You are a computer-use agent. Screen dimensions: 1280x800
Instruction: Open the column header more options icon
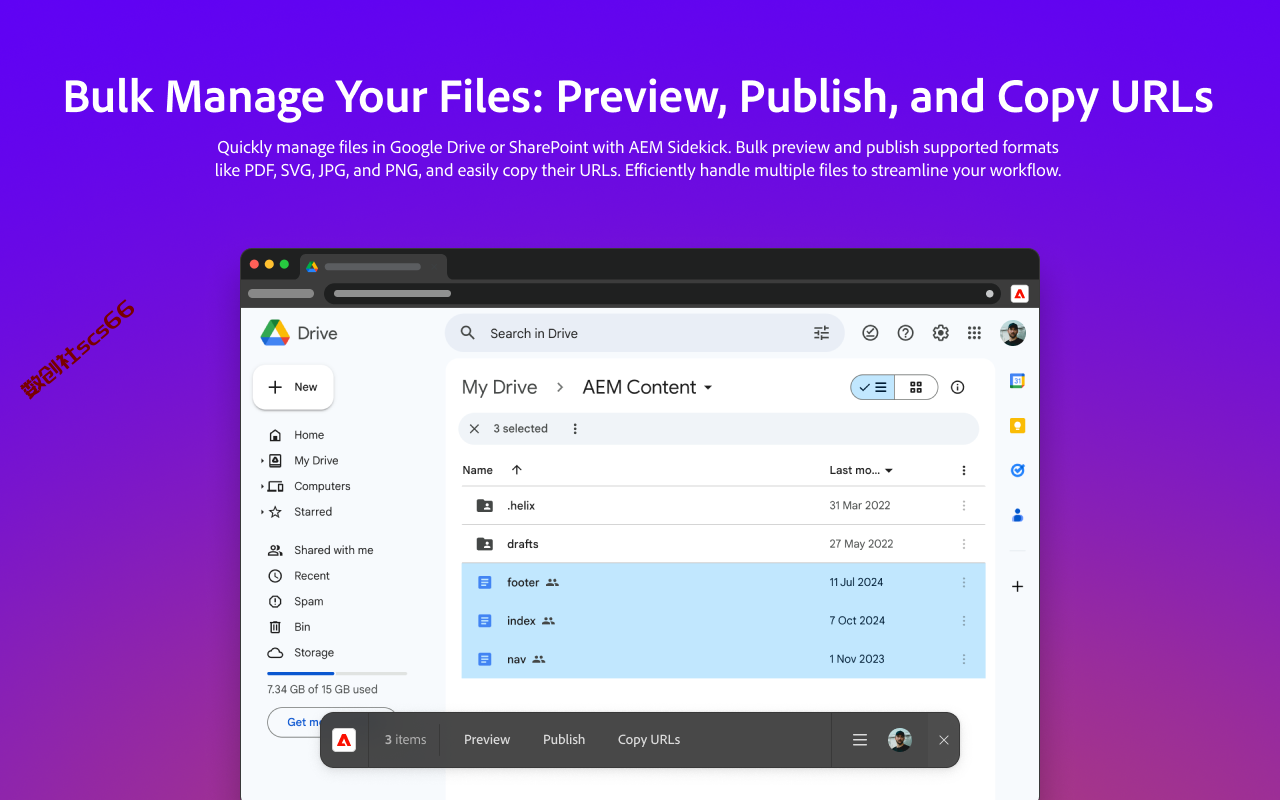coord(964,470)
